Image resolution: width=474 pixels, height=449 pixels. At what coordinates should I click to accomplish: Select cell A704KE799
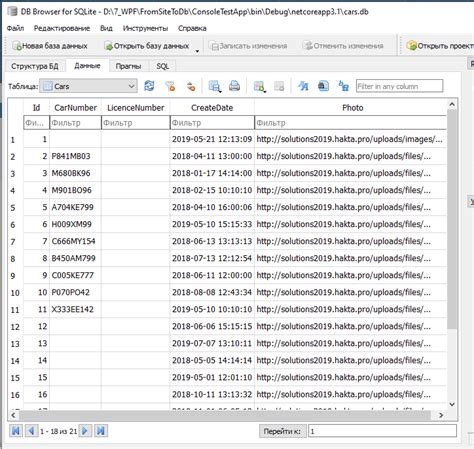(75, 207)
